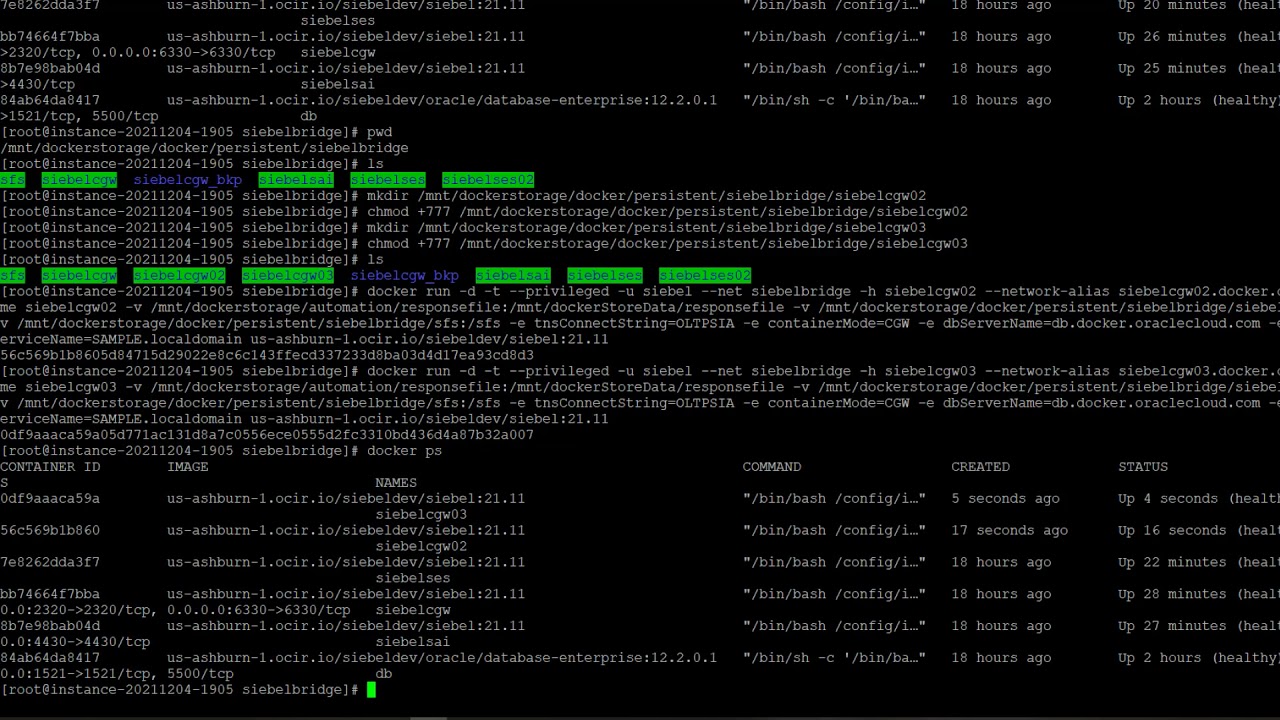The width and height of the screenshot is (1280, 720).
Task: Select short container ID 0df9aaaca59a in table
Action: pyautogui.click(x=50, y=499)
